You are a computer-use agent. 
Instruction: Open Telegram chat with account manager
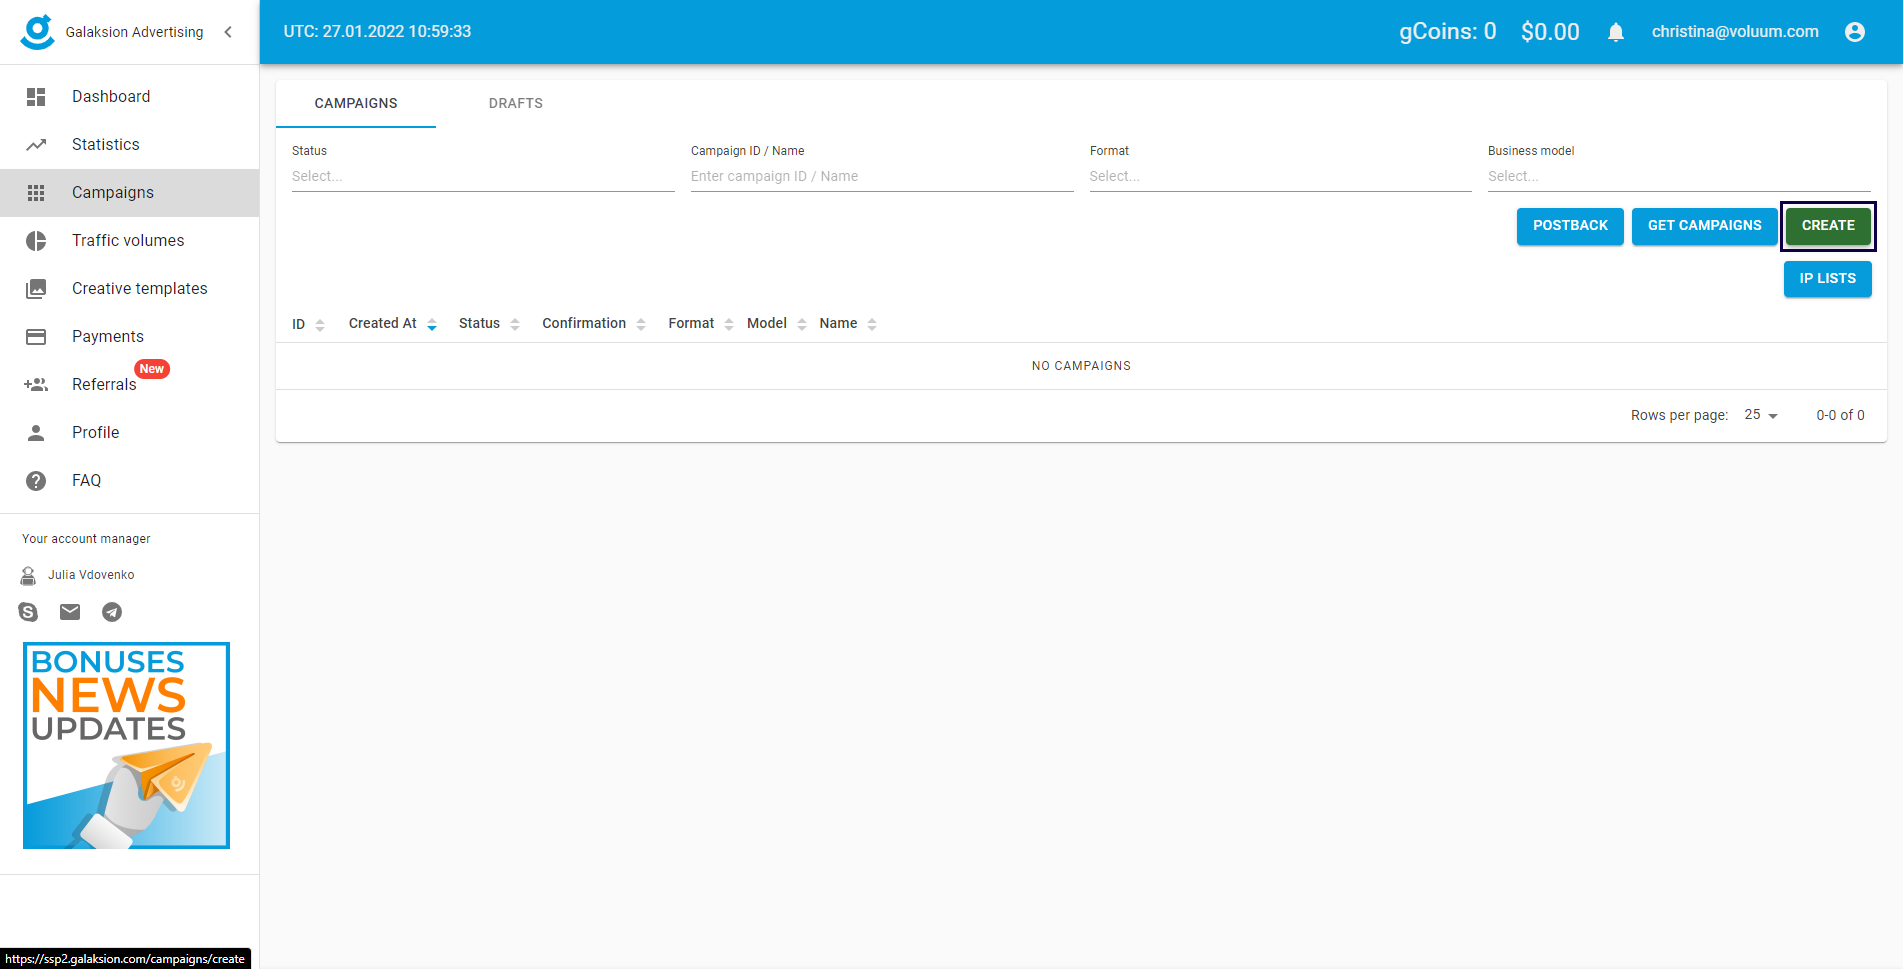pos(112,612)
